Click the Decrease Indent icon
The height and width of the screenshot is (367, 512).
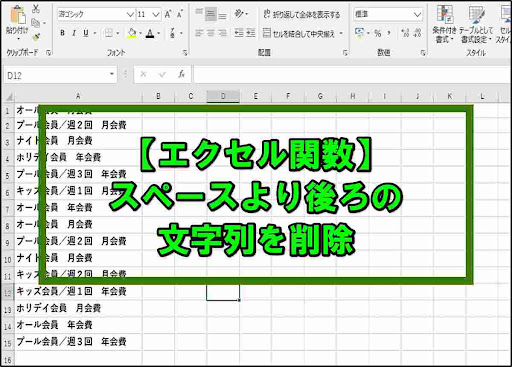pos(239,33)
